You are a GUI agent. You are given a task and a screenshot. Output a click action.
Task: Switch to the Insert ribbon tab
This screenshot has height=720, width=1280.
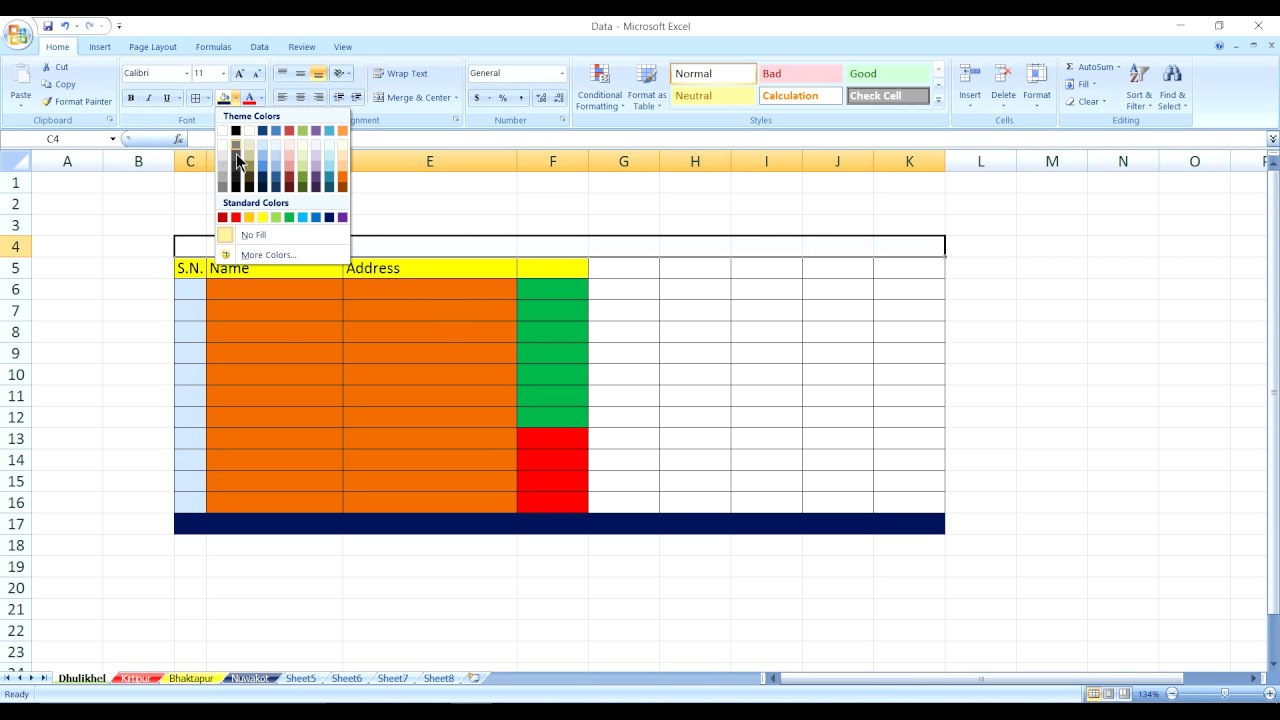[100, 47]
